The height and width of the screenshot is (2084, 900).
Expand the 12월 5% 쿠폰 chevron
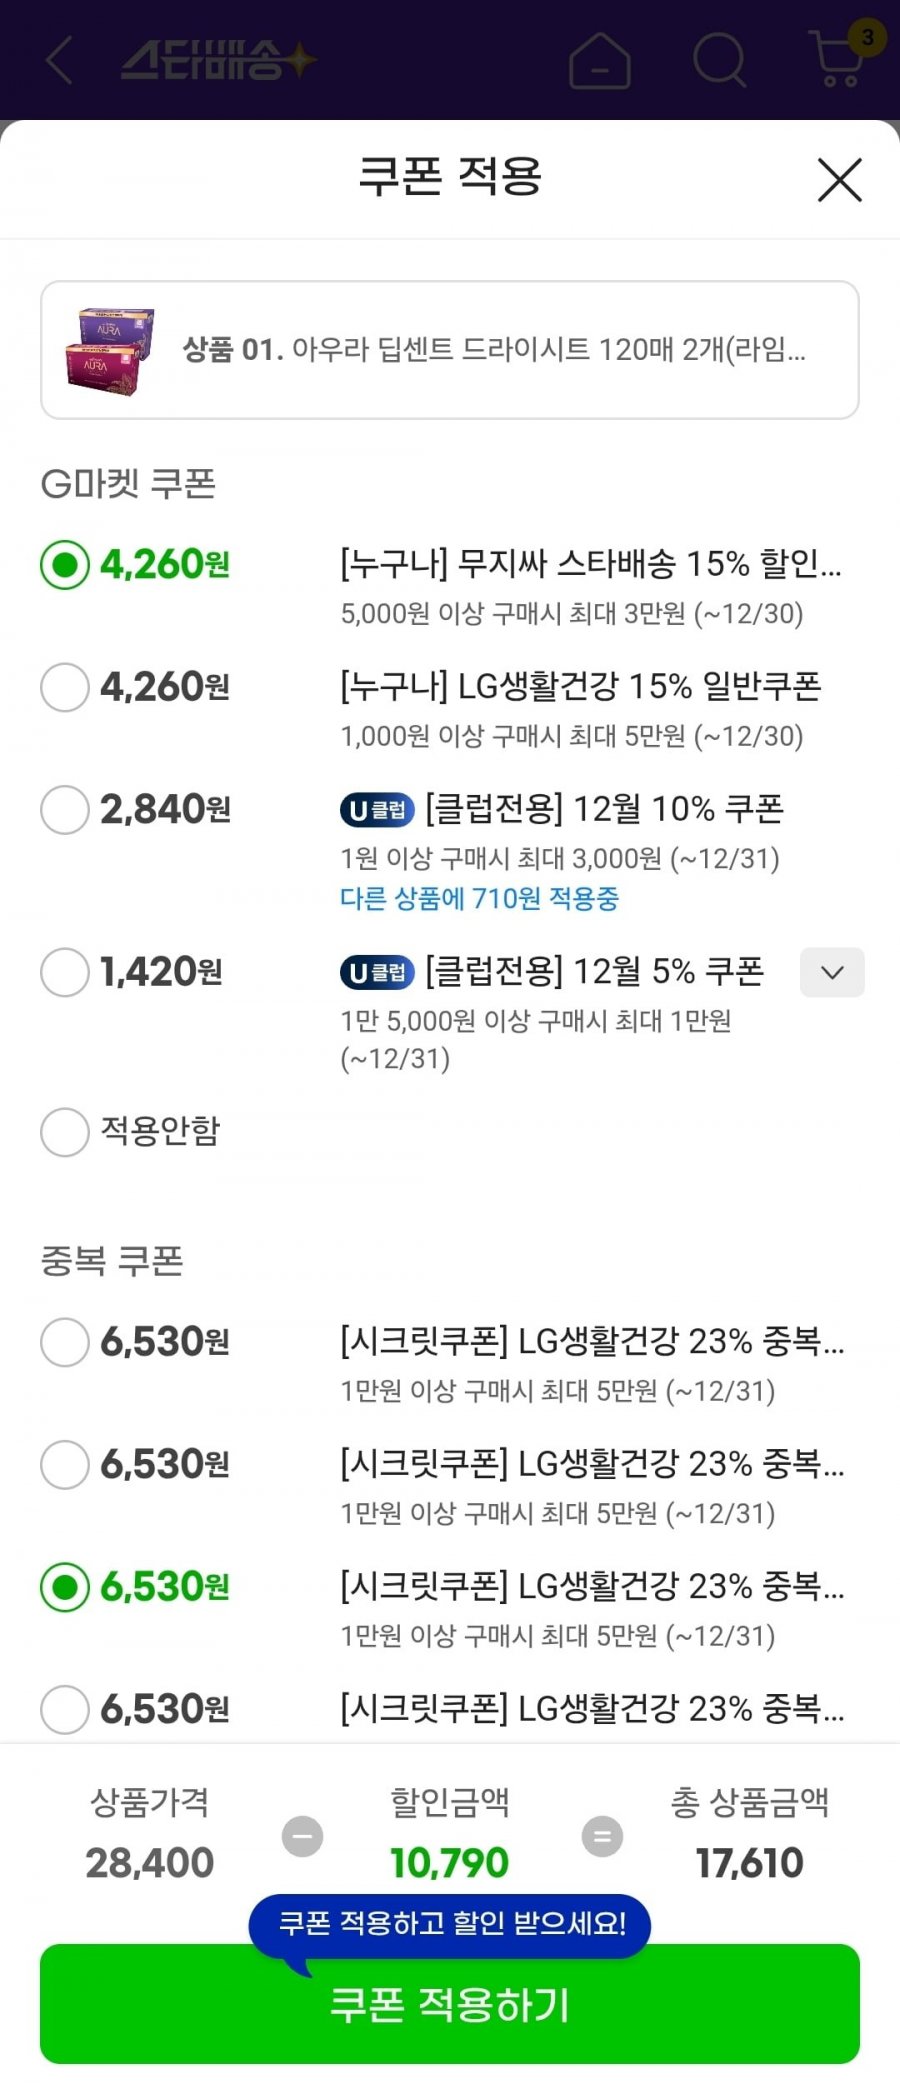[x=832, y=972]
